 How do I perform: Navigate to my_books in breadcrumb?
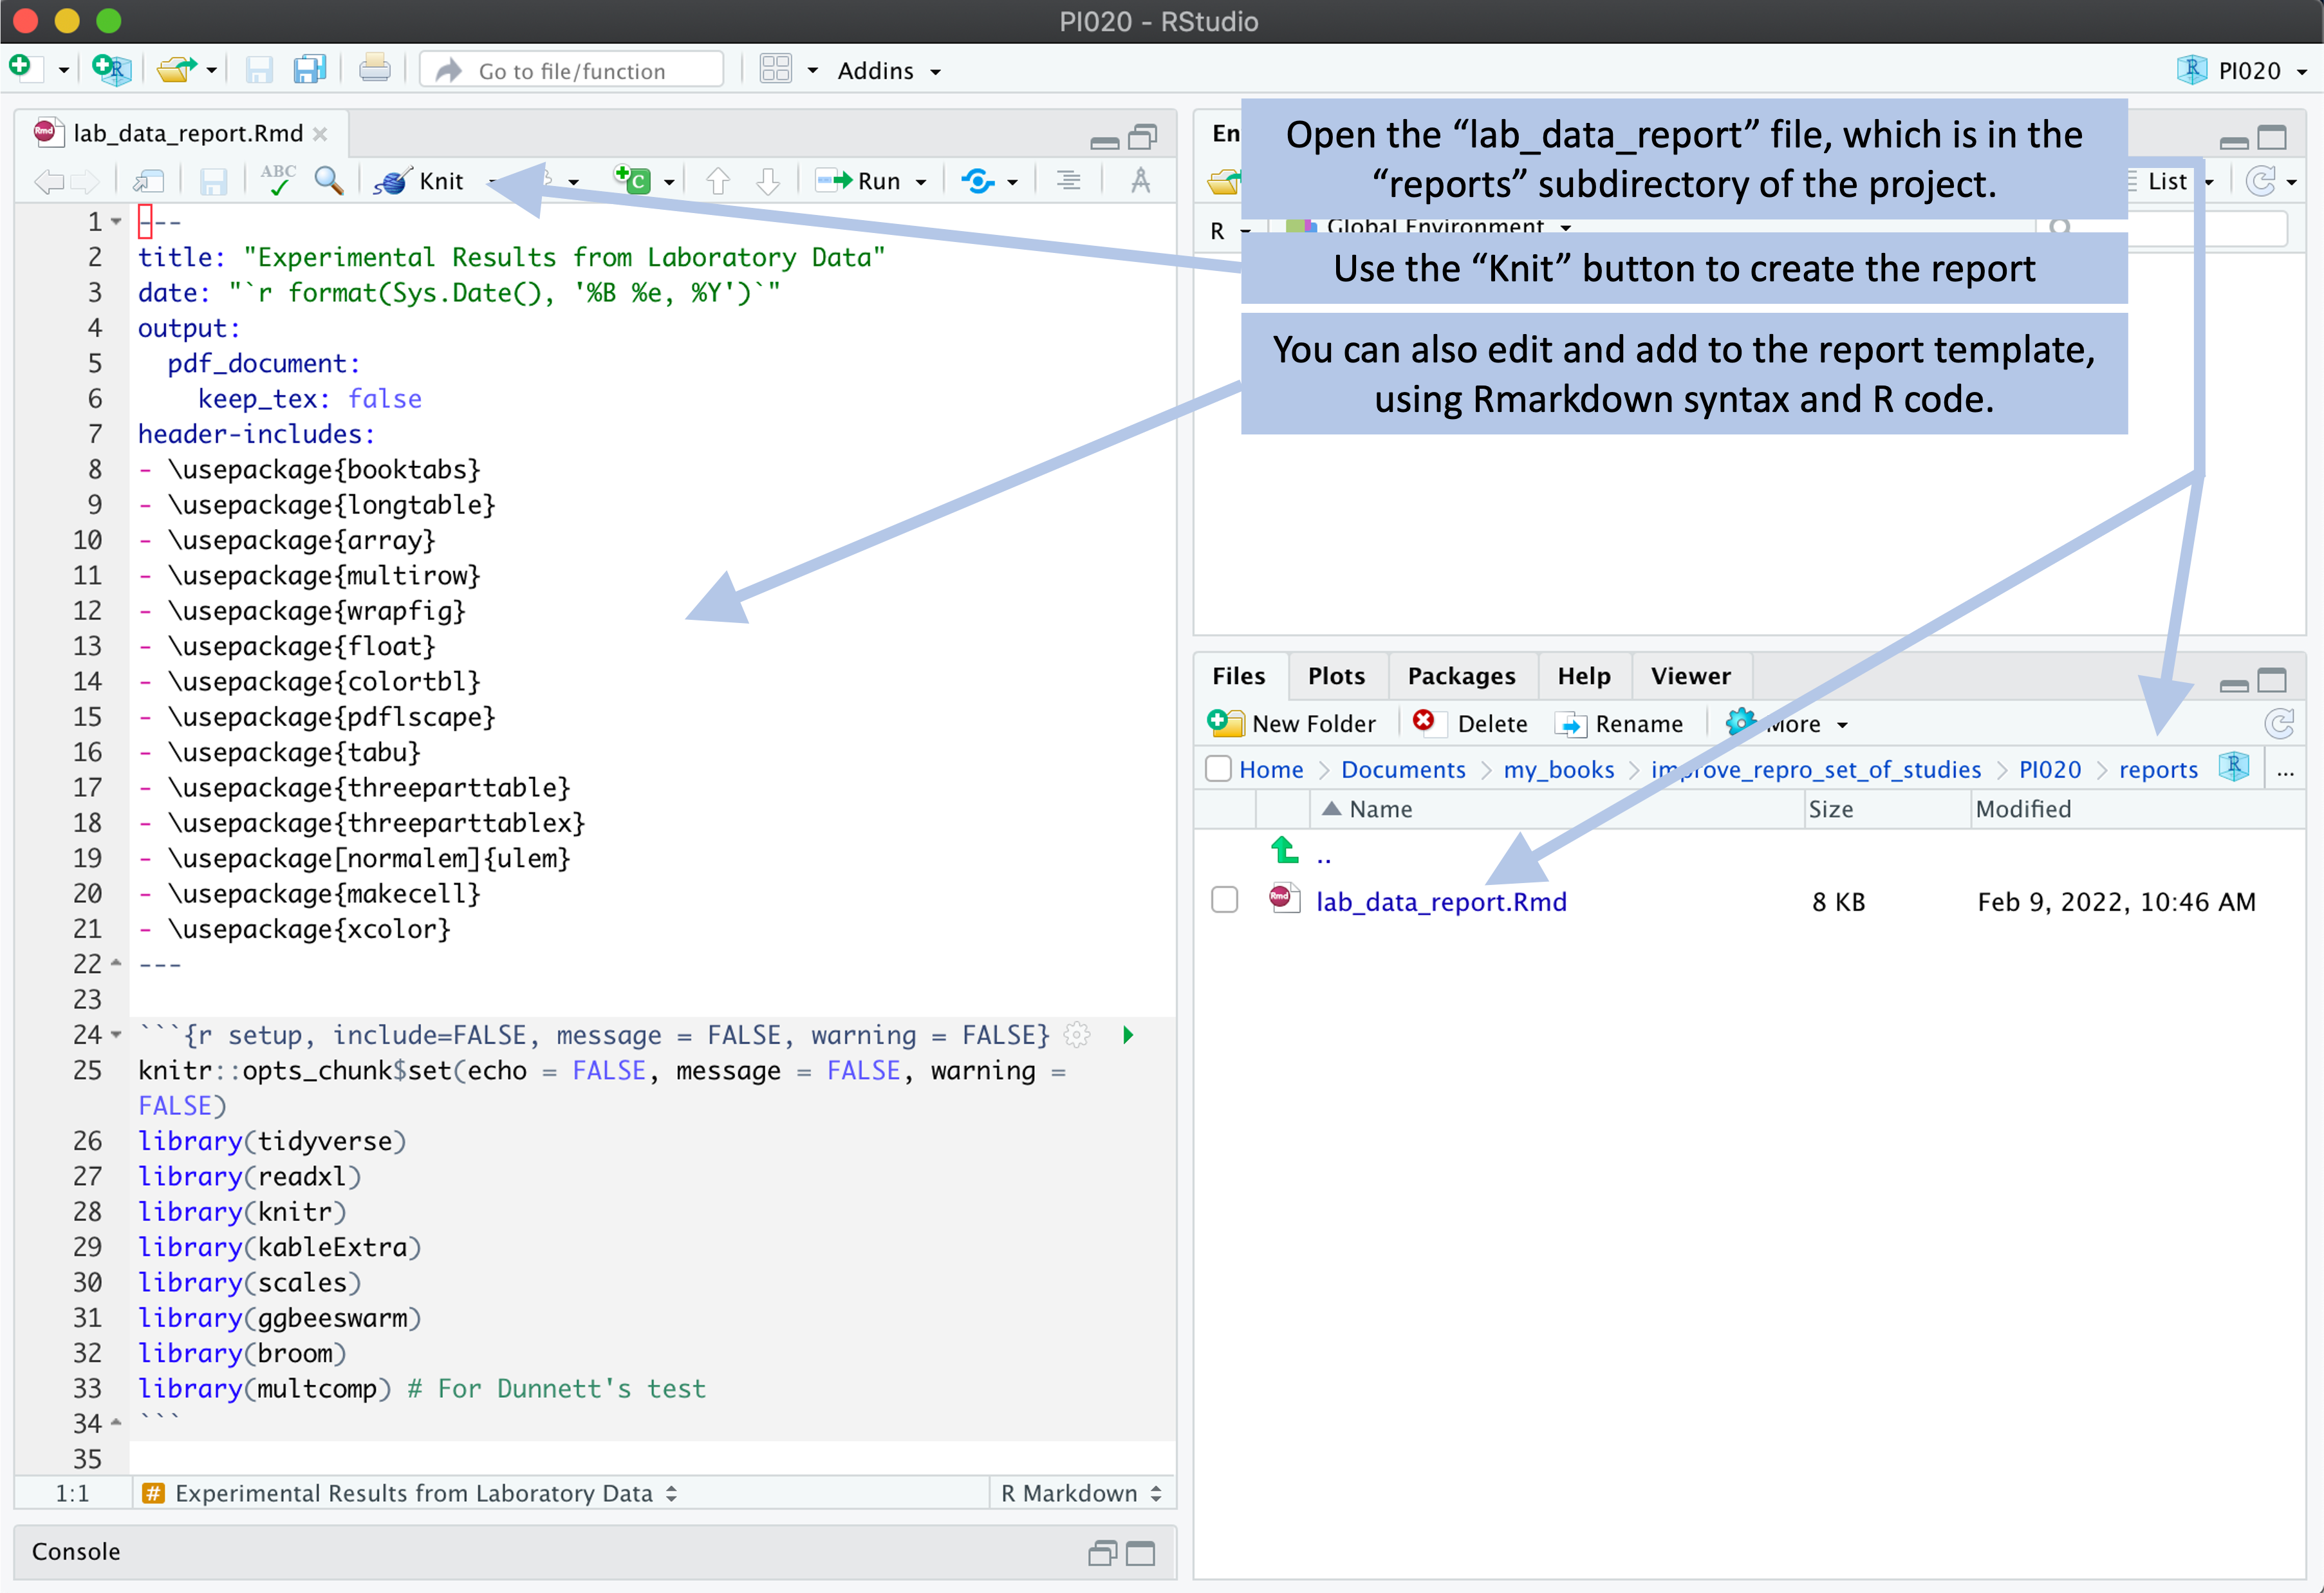click(1558, 769)
